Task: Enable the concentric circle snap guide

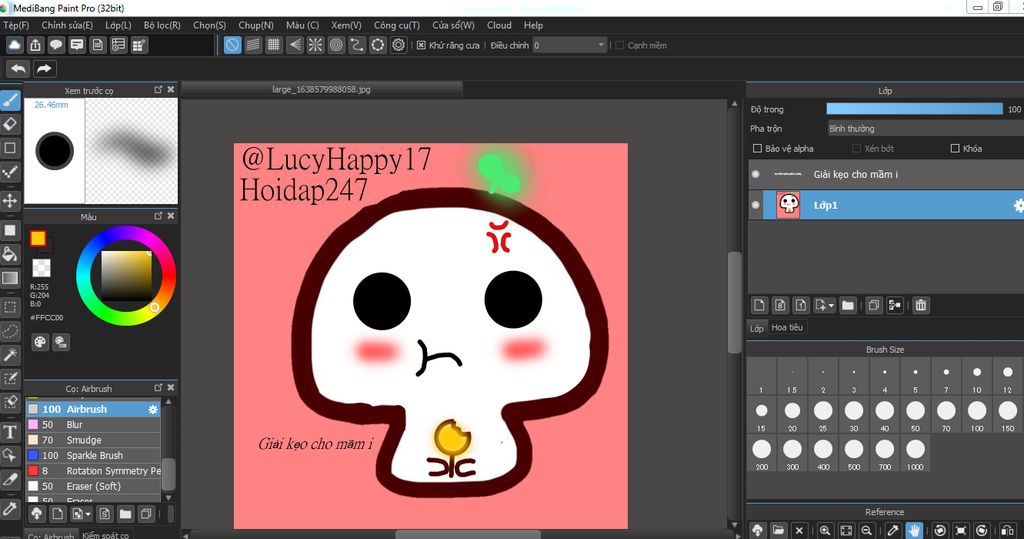Action: click(x=336, y=45)
